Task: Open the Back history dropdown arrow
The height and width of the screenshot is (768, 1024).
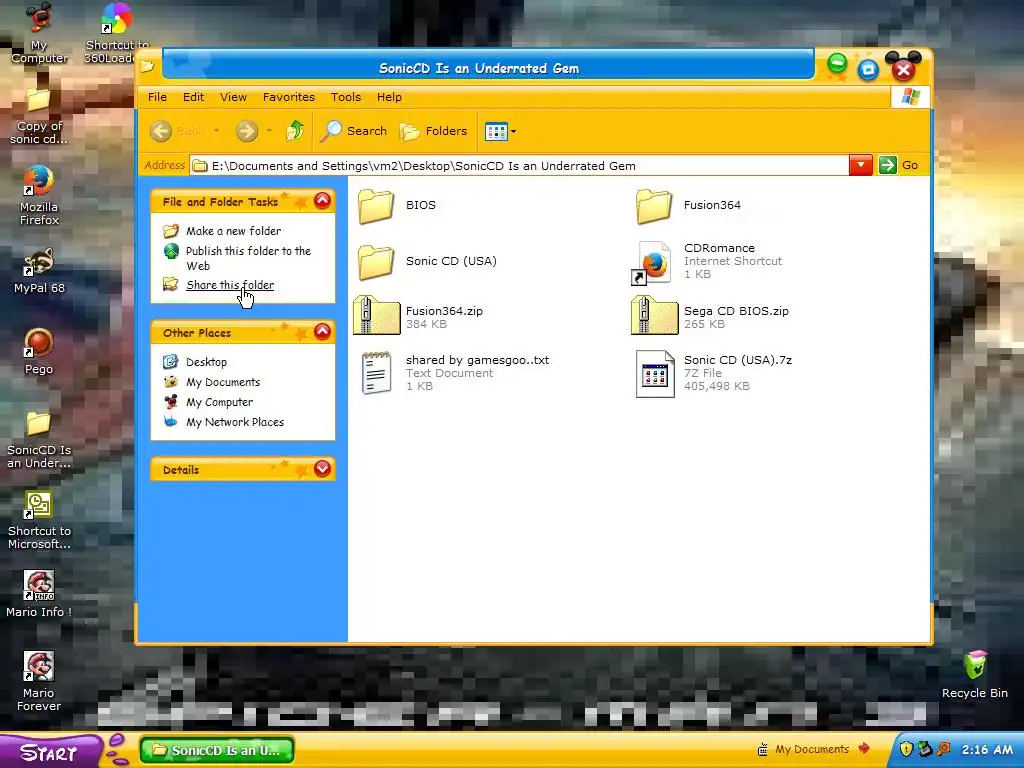Action: 217,131
